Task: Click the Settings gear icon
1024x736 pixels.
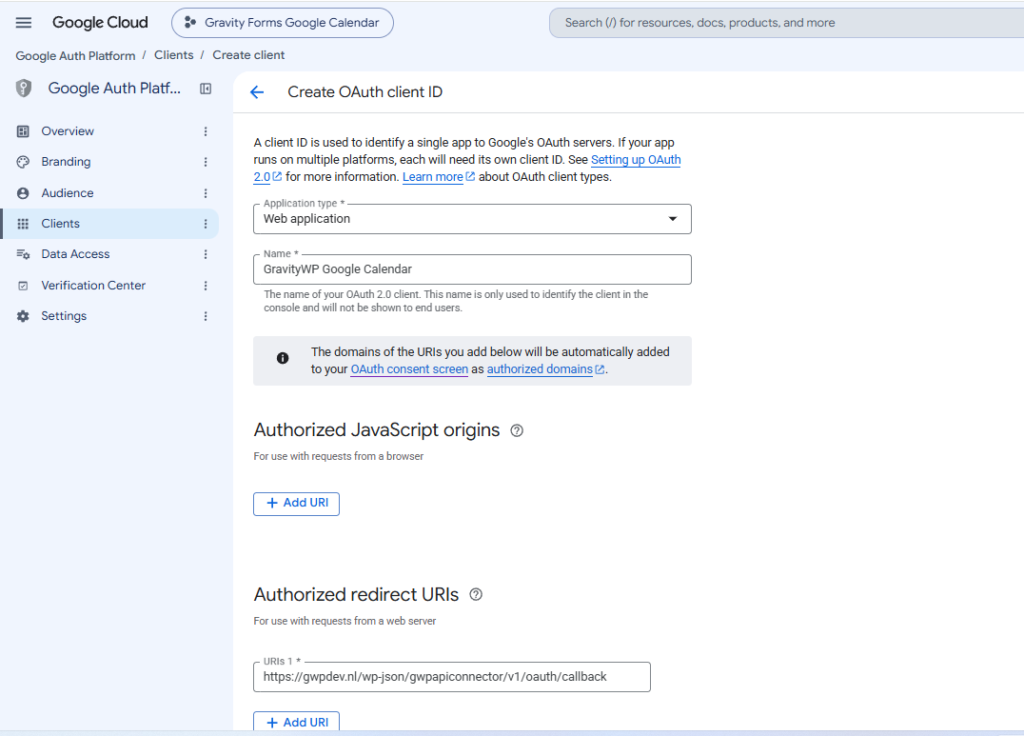Action: coord(23,316)
